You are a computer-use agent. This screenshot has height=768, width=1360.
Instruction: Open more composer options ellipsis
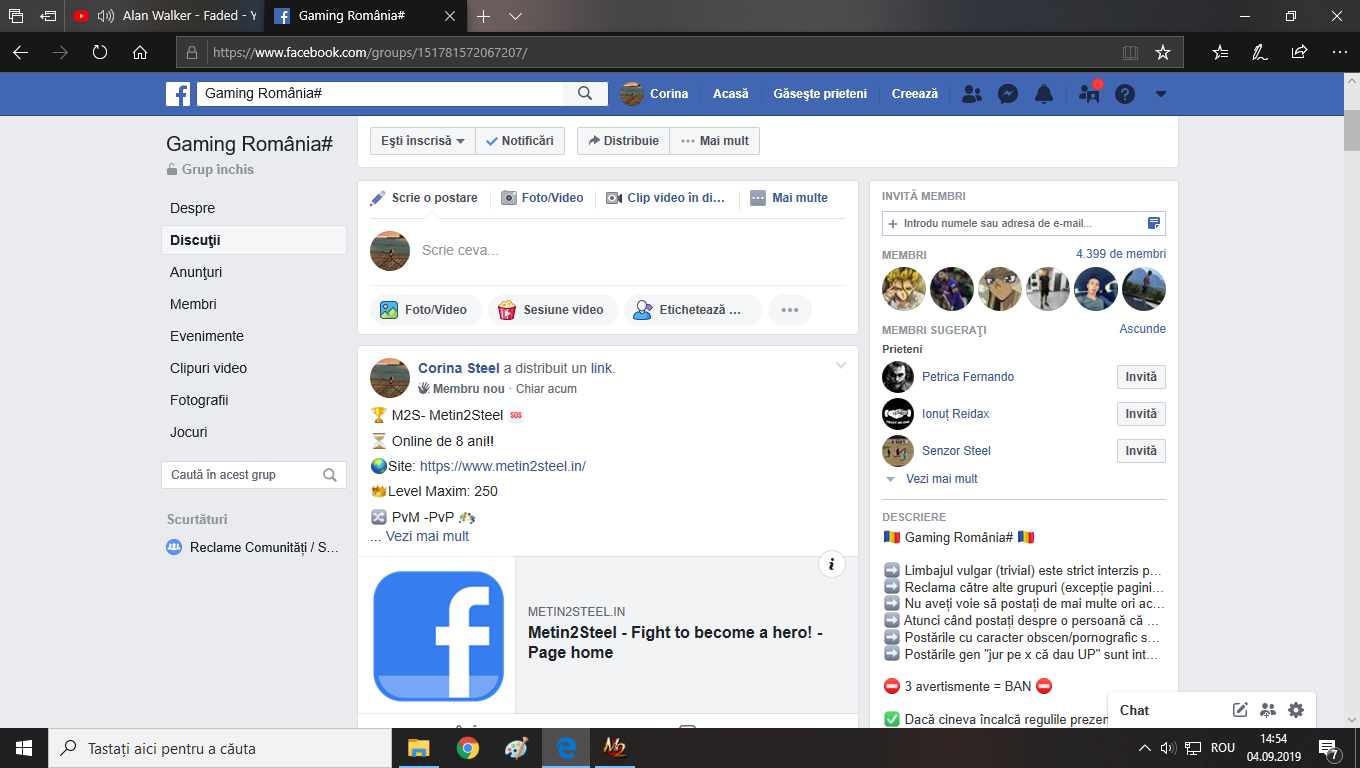tap(790, 310)
